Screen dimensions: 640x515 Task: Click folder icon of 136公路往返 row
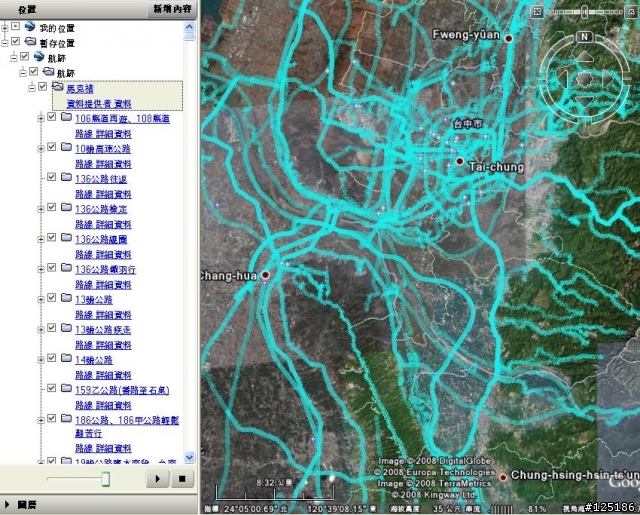[66, 177]
